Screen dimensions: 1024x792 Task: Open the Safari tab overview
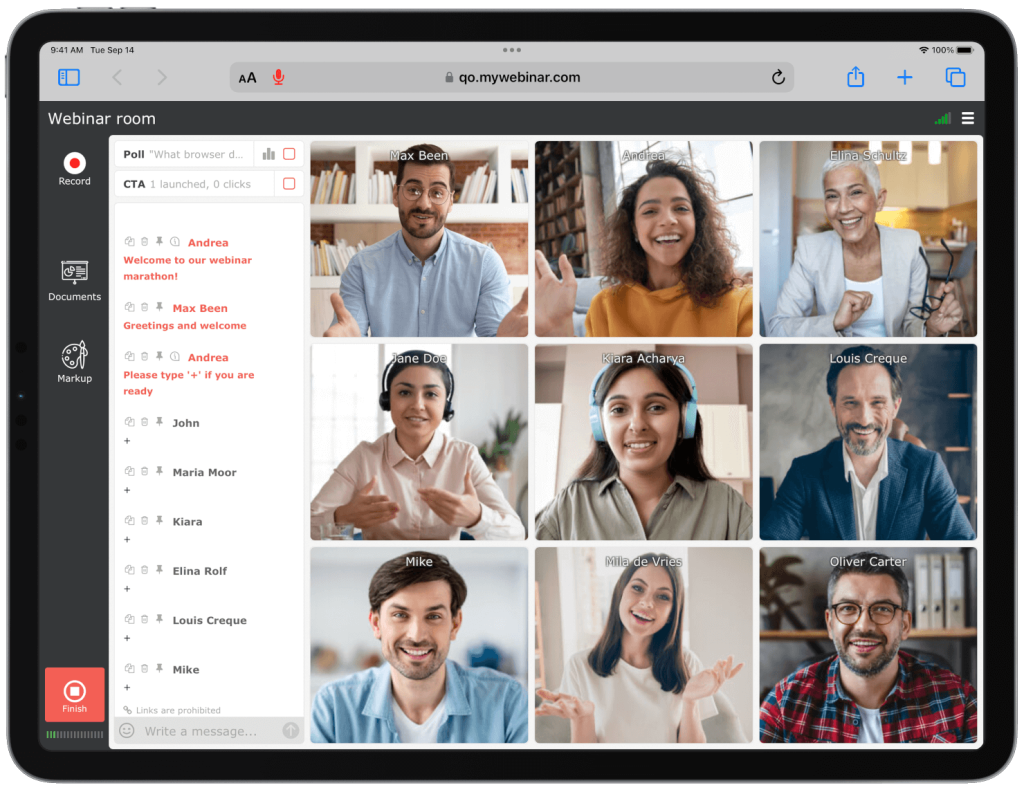[x=954, y=77]
